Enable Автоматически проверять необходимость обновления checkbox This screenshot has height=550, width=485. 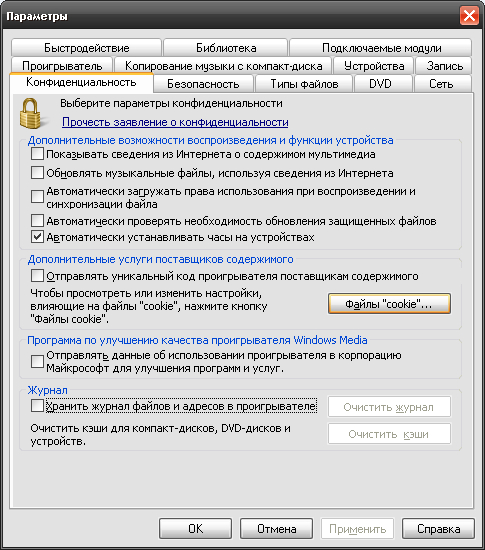(x=37, y=221)
